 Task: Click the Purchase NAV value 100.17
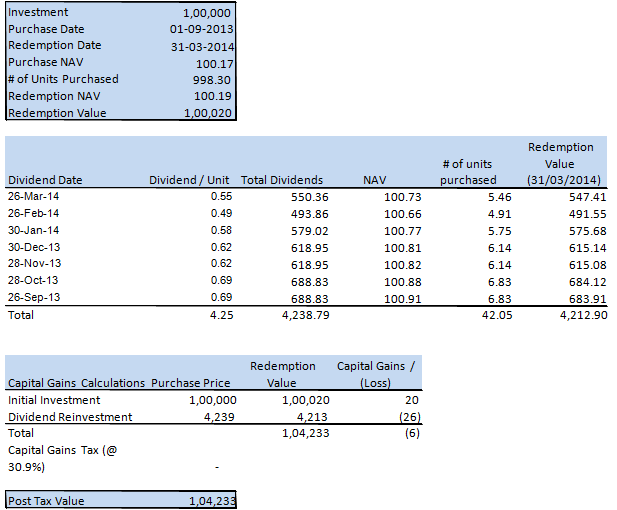point(214,64)
